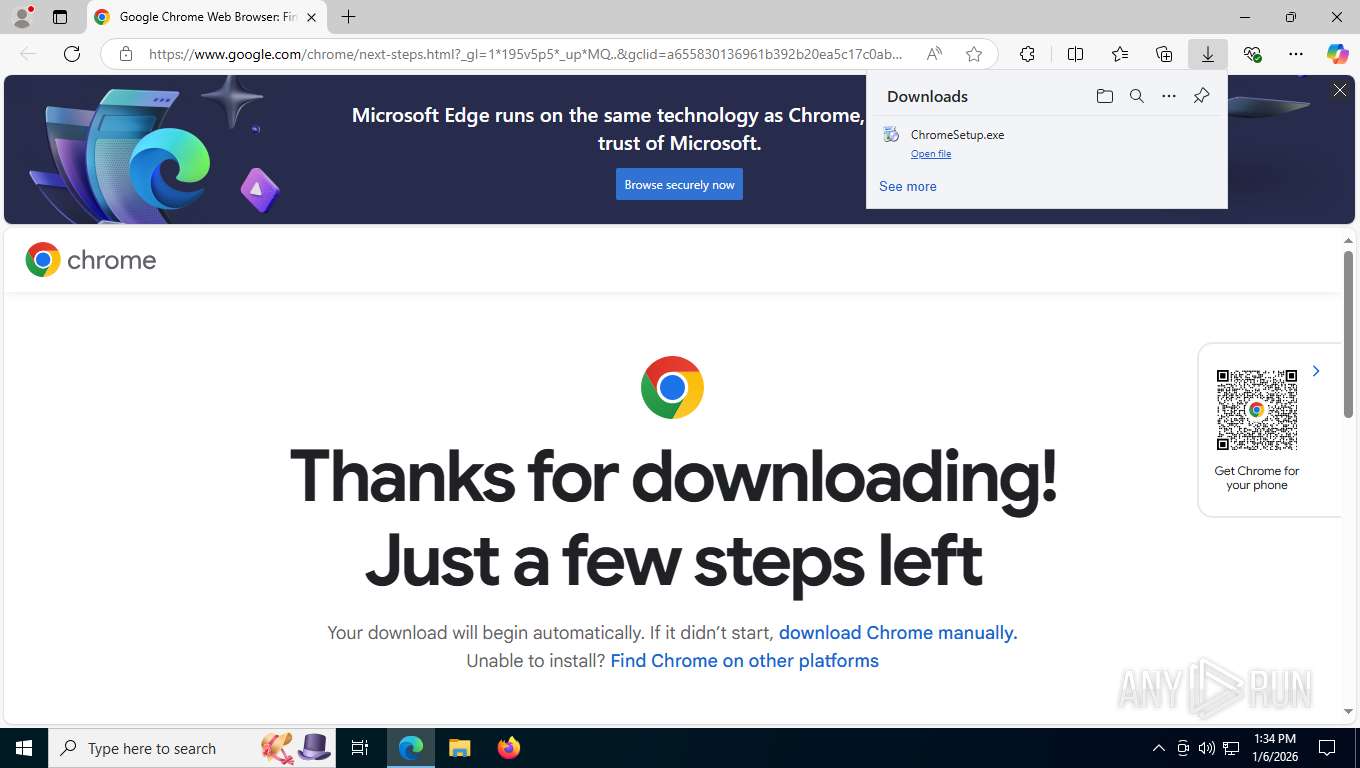Image resolution: width=1360 pixels, height=768 pixels.
Task: Open the volume control tray icon
Action: [1207, 748]
